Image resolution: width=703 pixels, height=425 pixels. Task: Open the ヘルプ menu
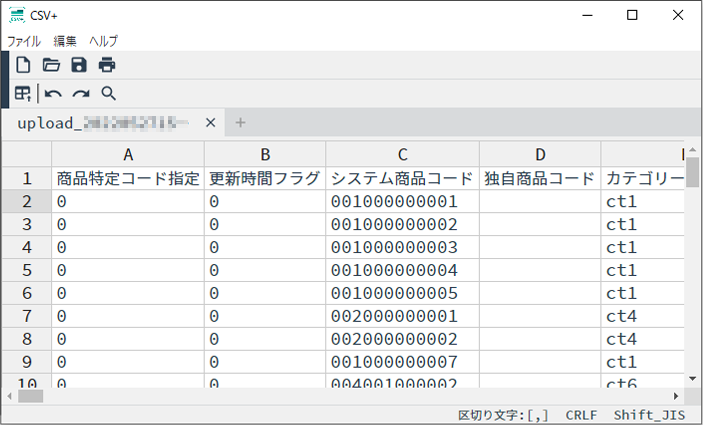(104, 41)
